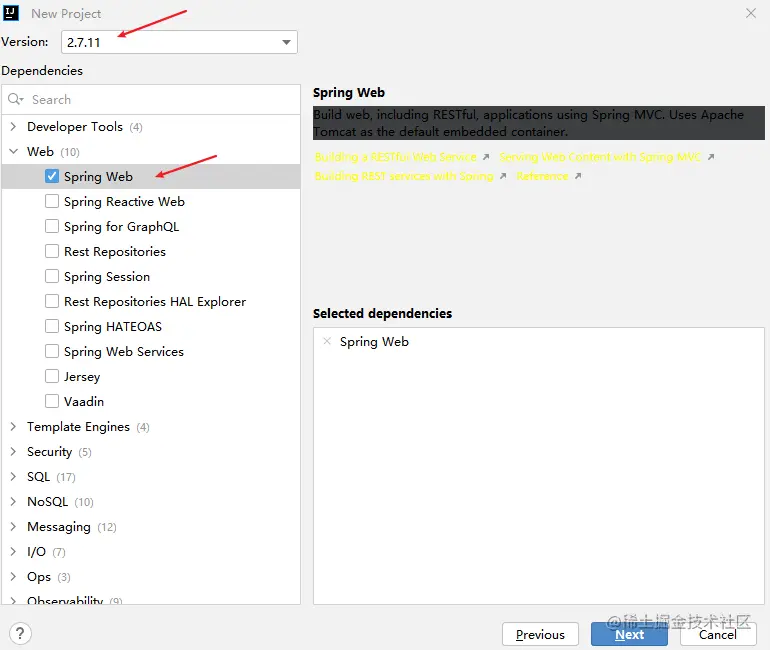Close the New Project dialog
This screenshot has height=650, width=770.
[751, 13]
